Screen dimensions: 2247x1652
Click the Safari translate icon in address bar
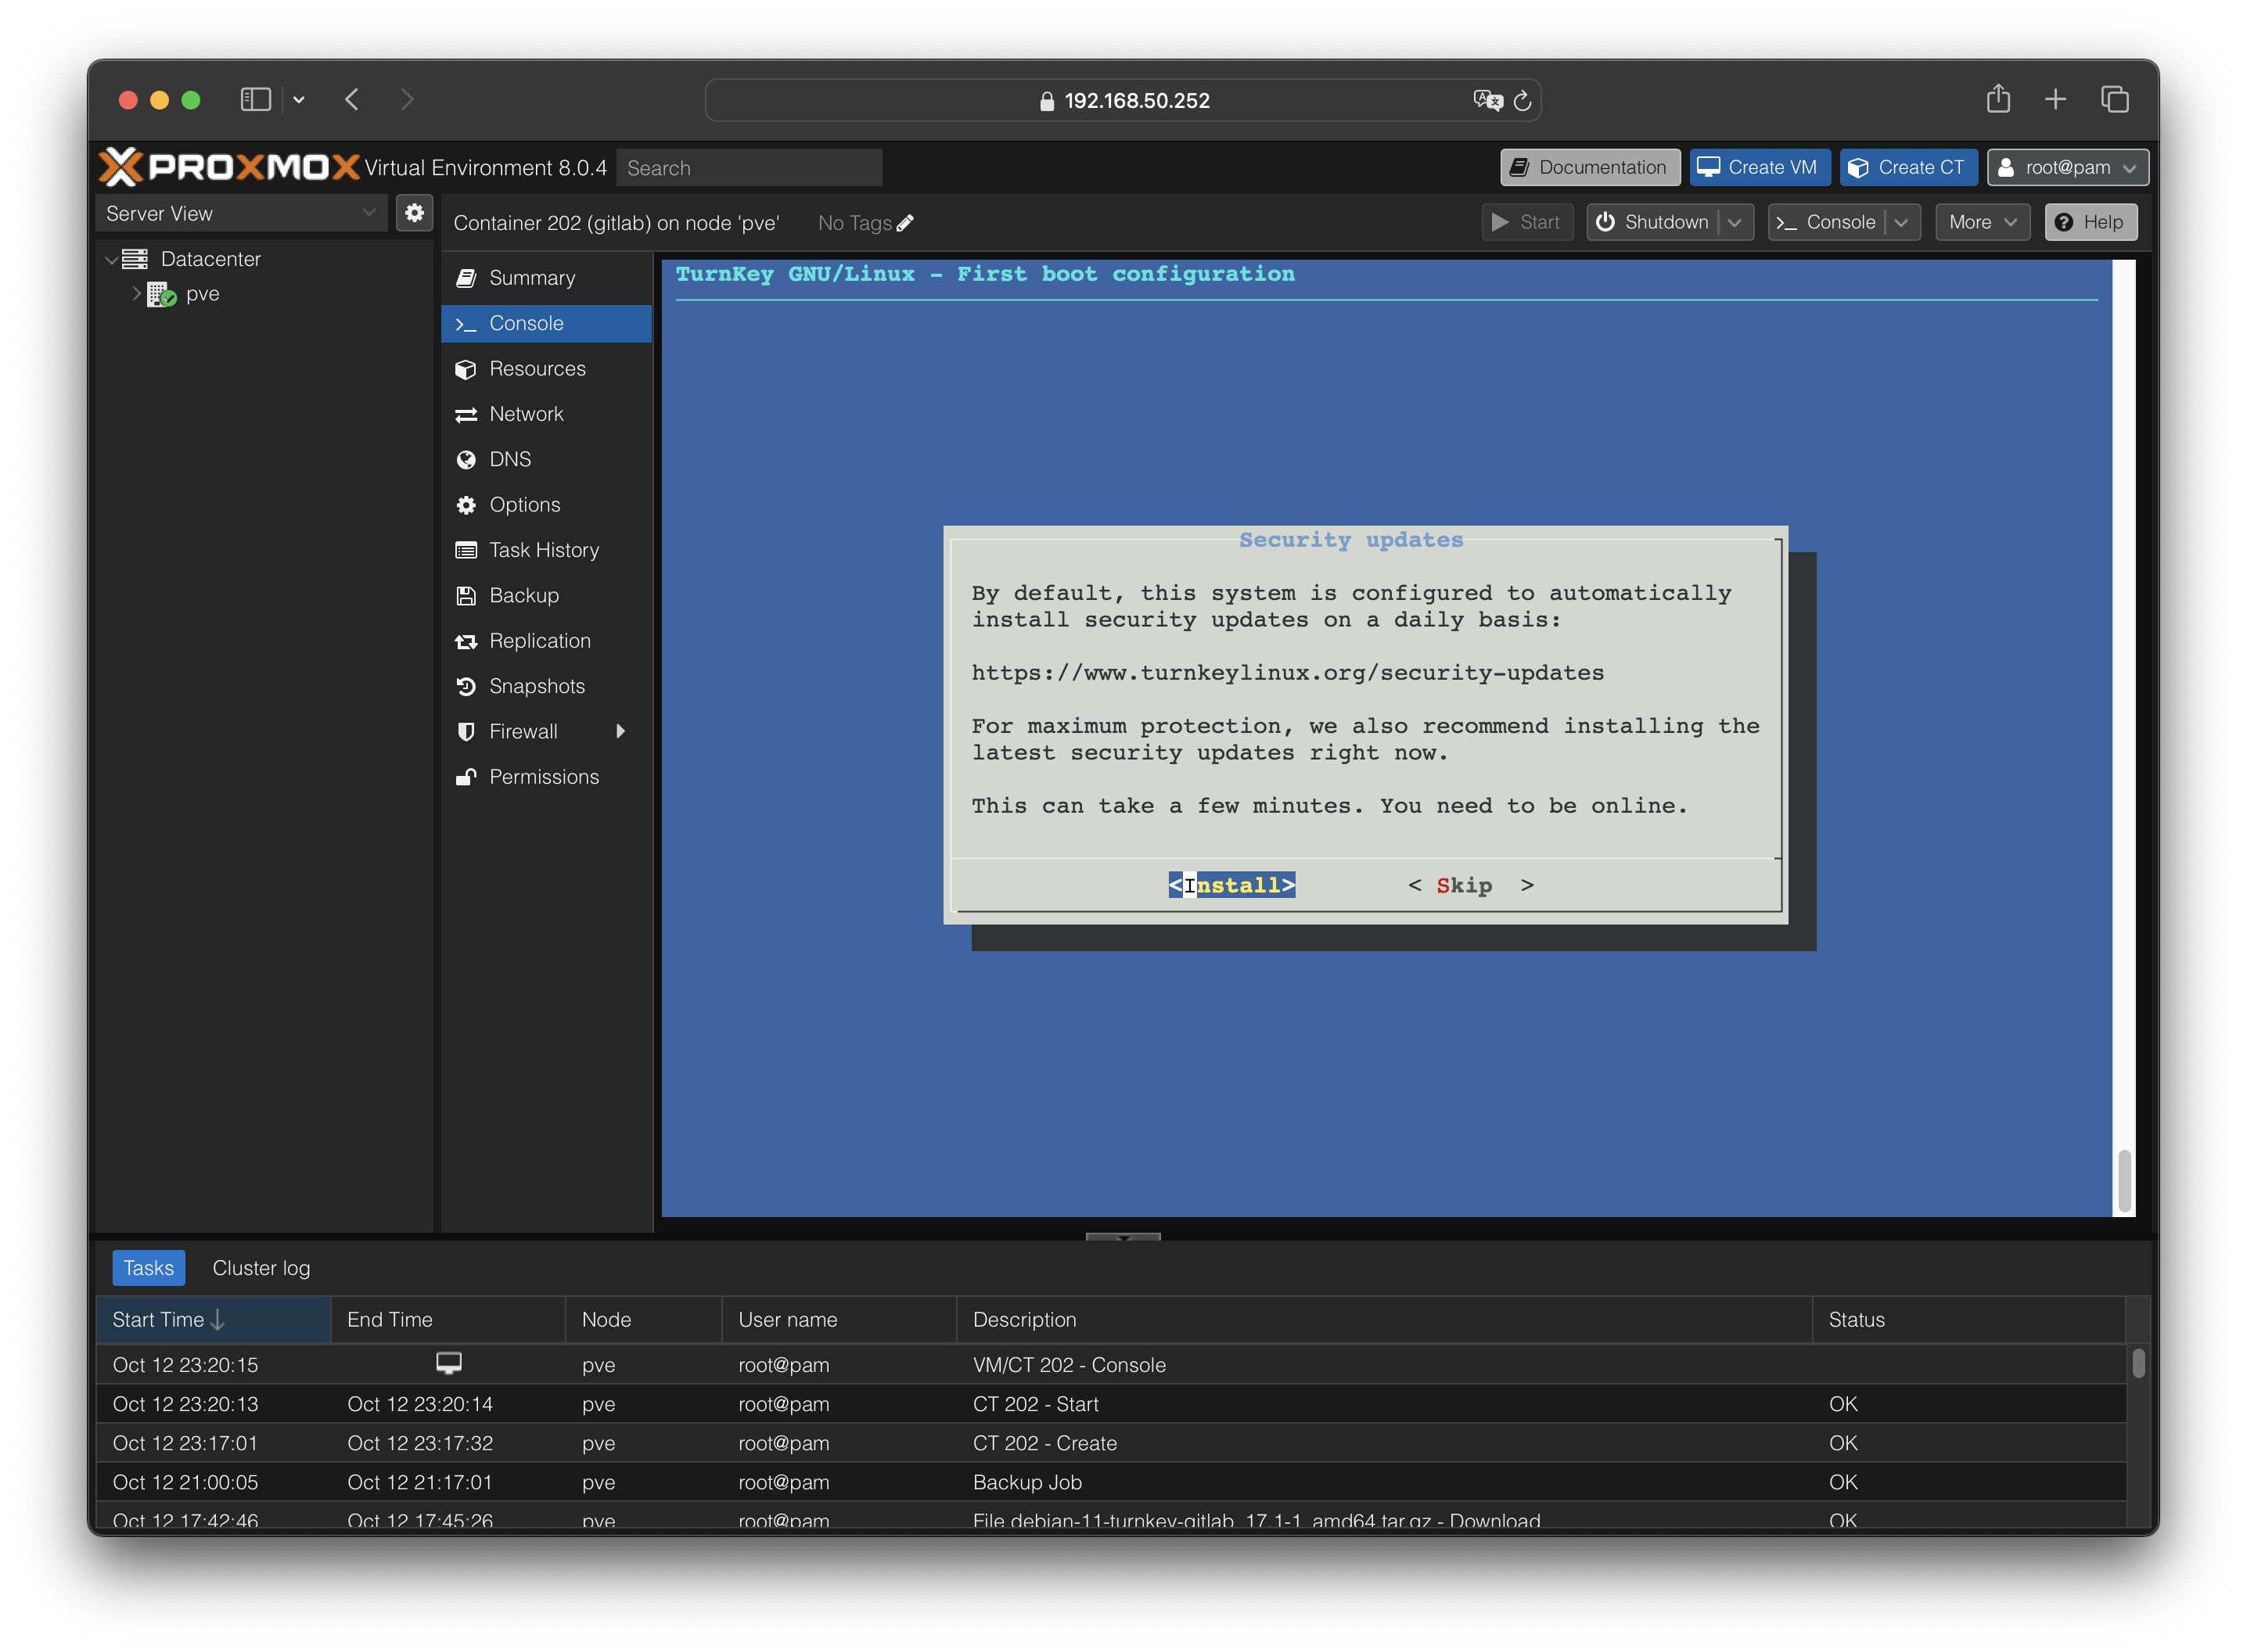(x=1487, y=100)
